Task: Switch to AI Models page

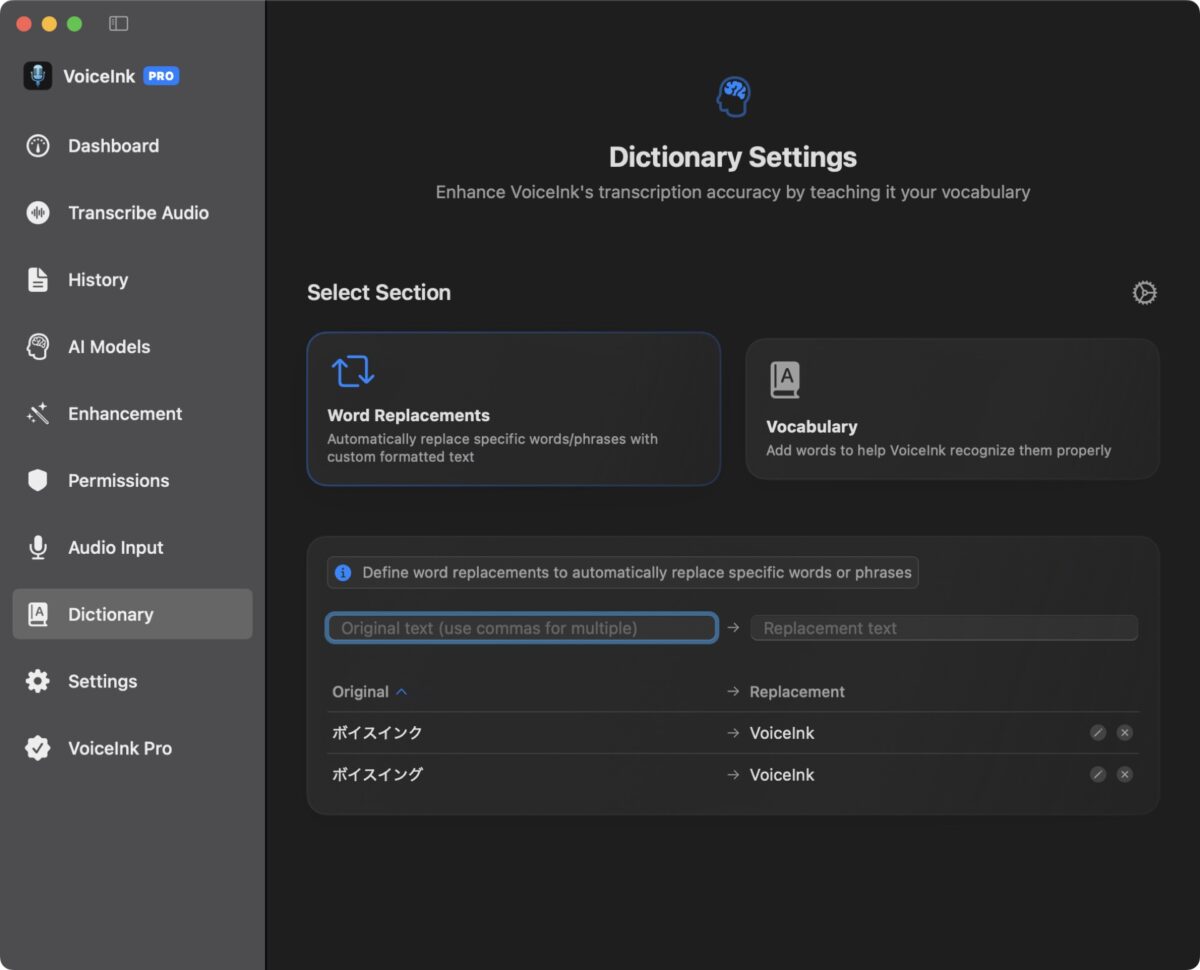Action: tap(109, 347)
